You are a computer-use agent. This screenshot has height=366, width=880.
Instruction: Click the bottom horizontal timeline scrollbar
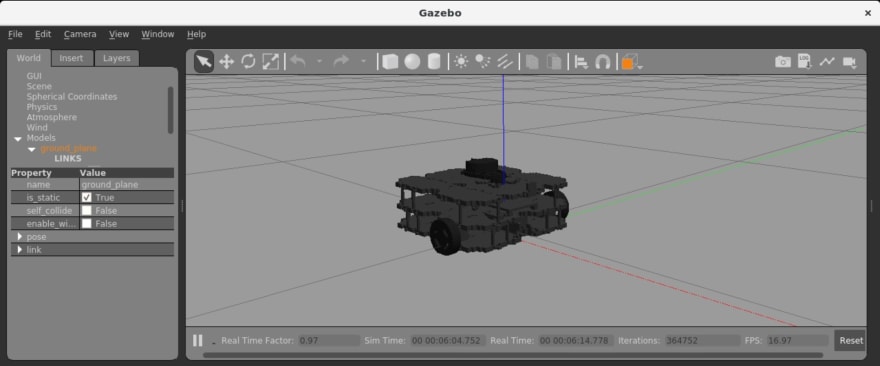[x=512, y=355]
